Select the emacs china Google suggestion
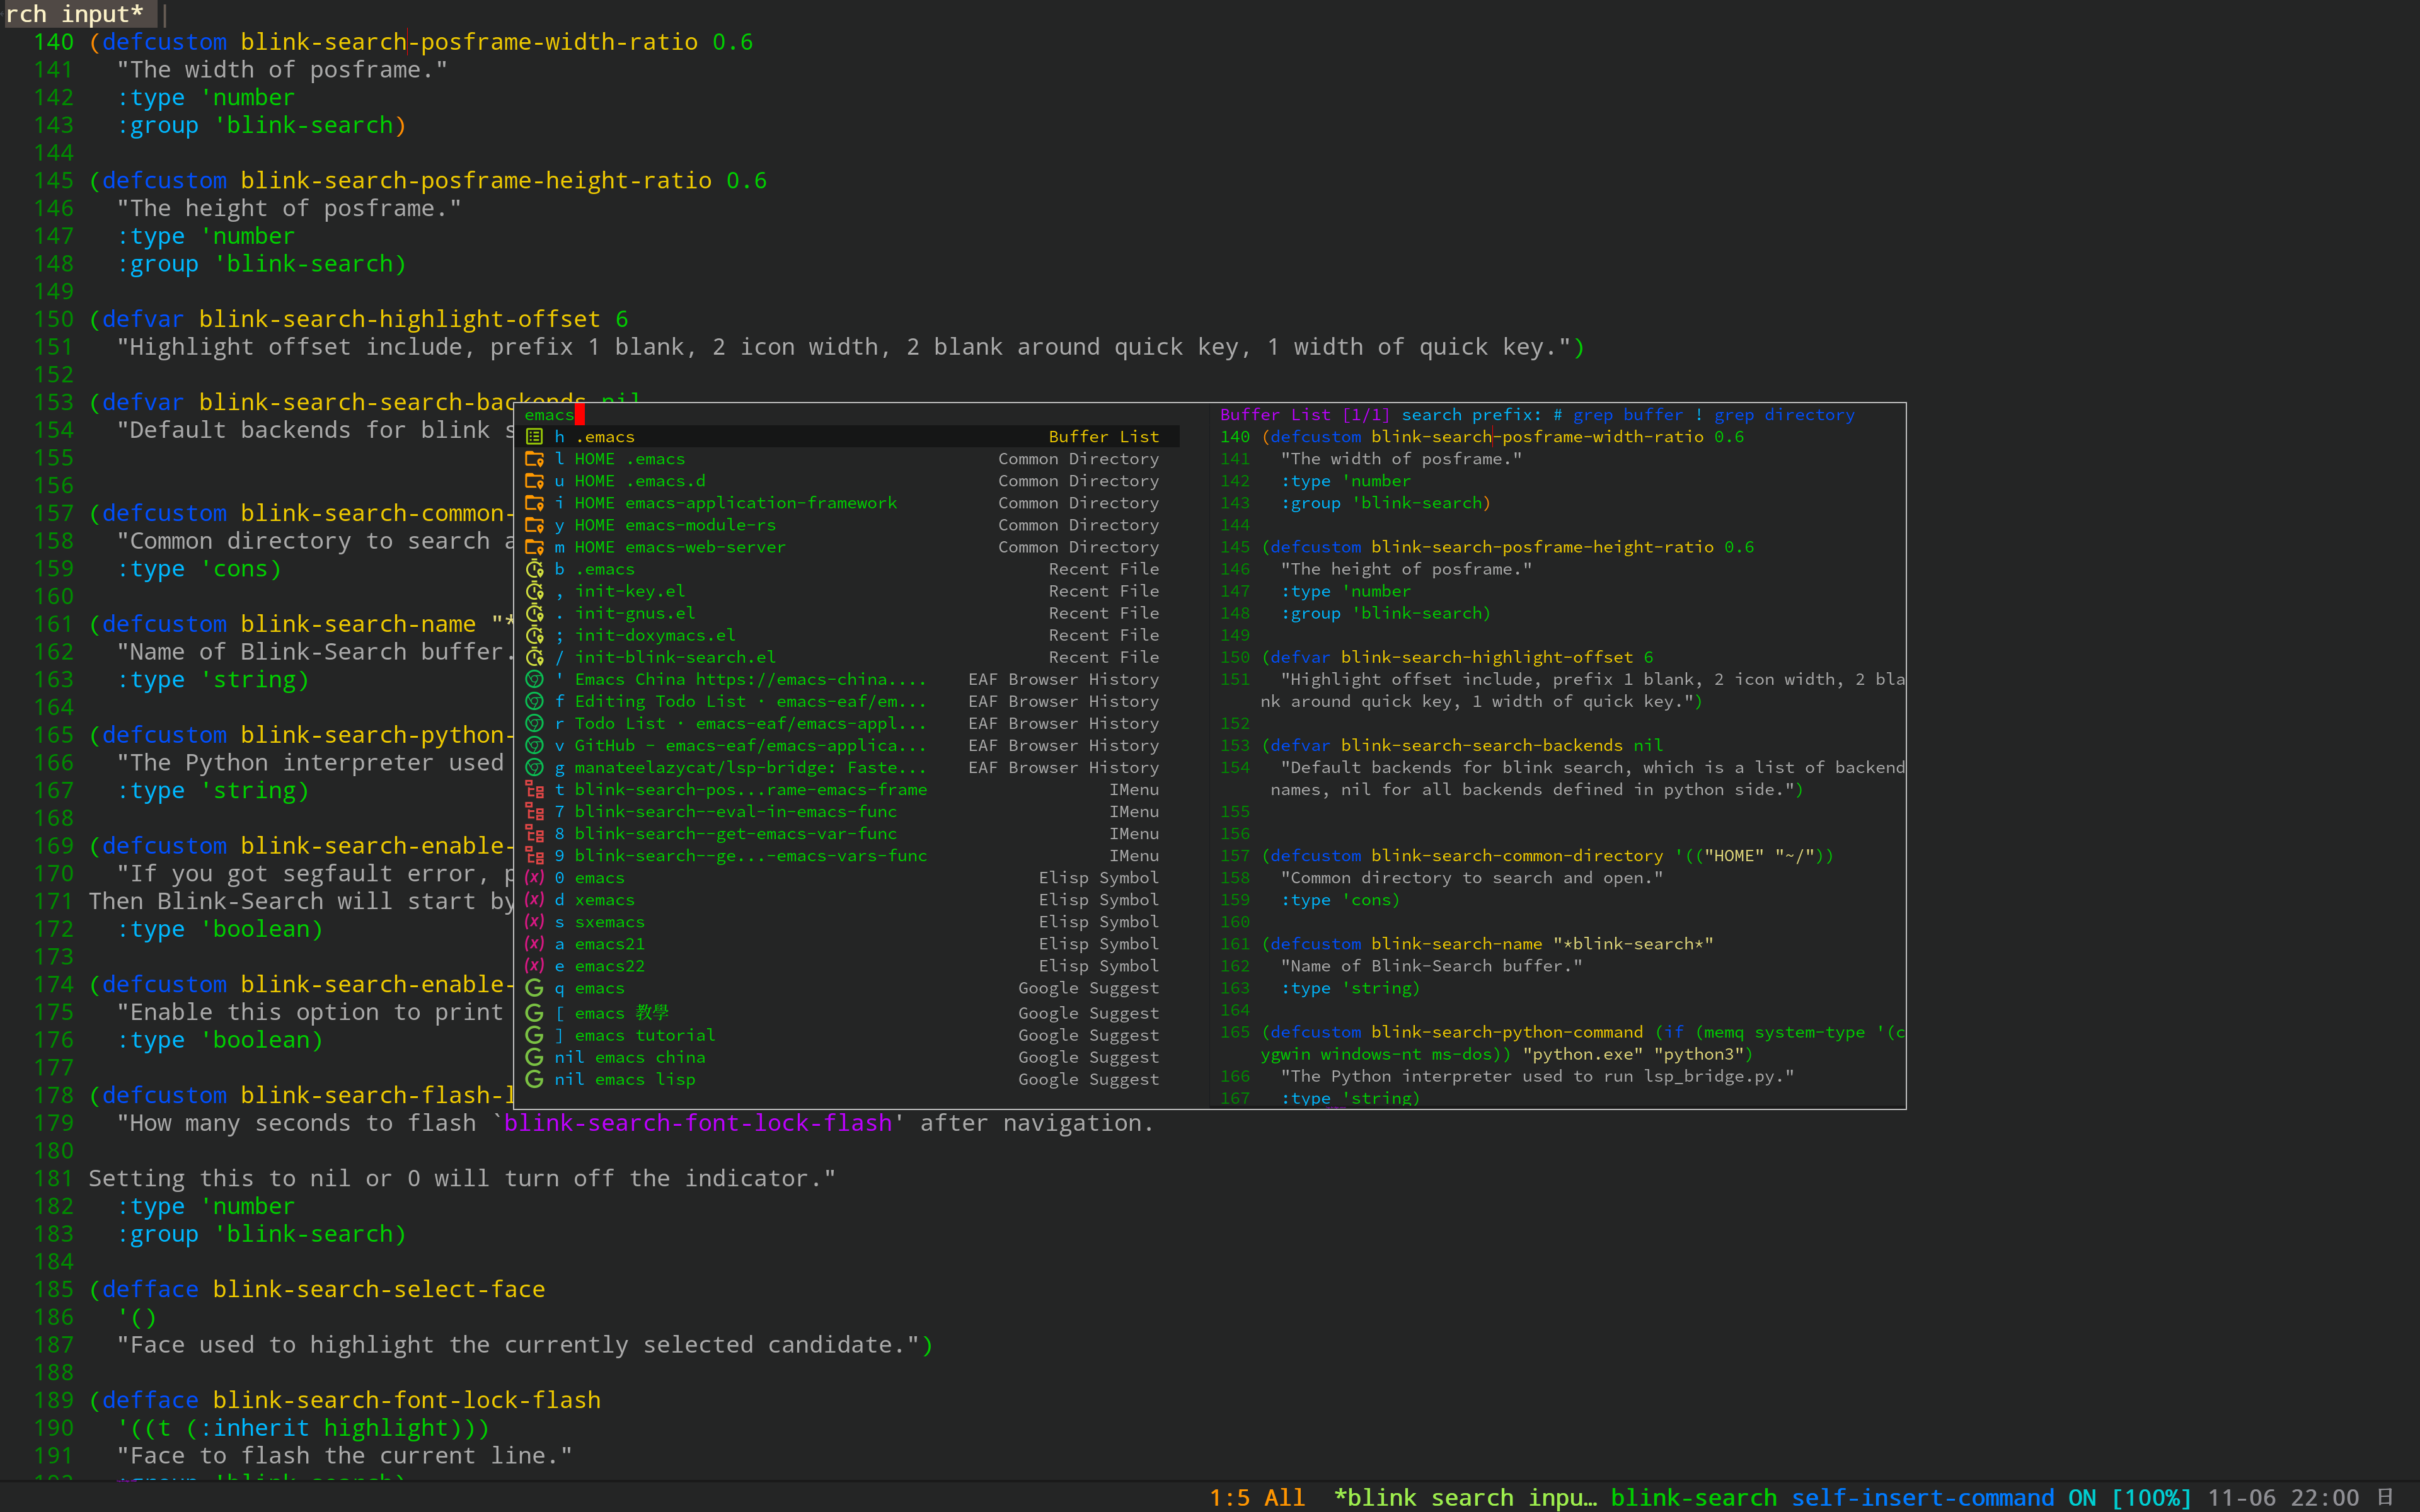This screenshot has width=2420, height=1512. point(650,1057)
